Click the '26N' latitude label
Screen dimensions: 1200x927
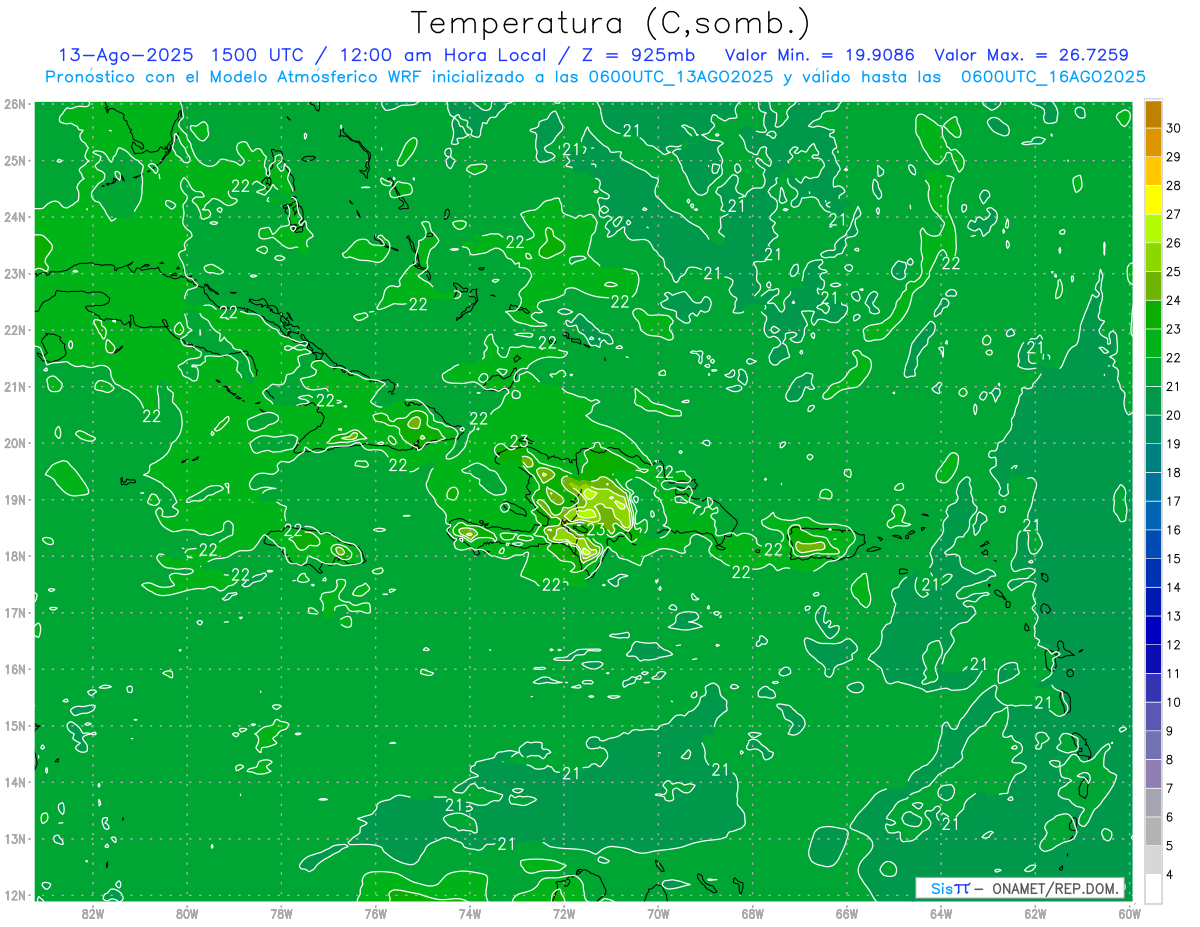(15, 104)
